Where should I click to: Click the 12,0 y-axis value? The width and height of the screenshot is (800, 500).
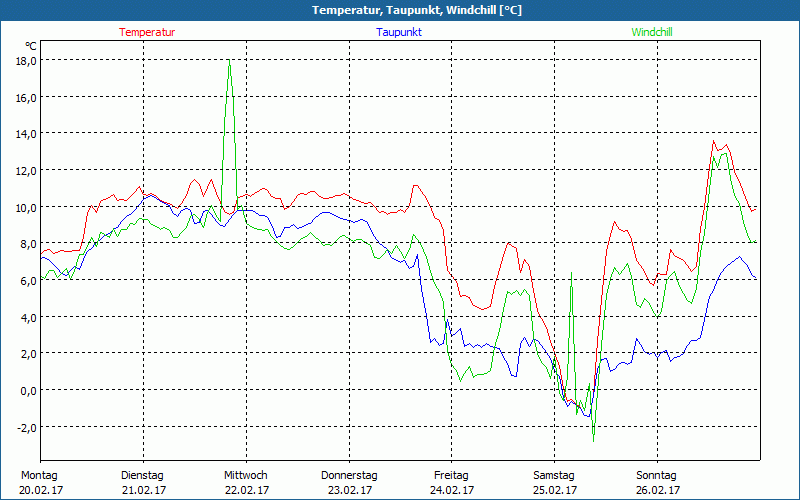point(27,171)
